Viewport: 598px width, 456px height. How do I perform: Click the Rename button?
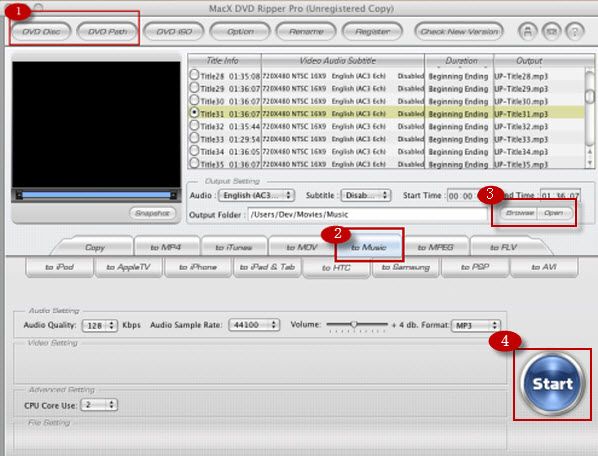click(x=306, y=31)
